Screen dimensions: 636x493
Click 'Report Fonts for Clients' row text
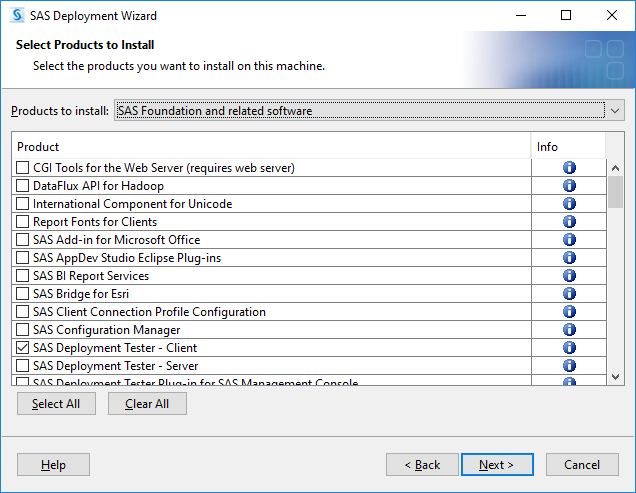[95, 222]
